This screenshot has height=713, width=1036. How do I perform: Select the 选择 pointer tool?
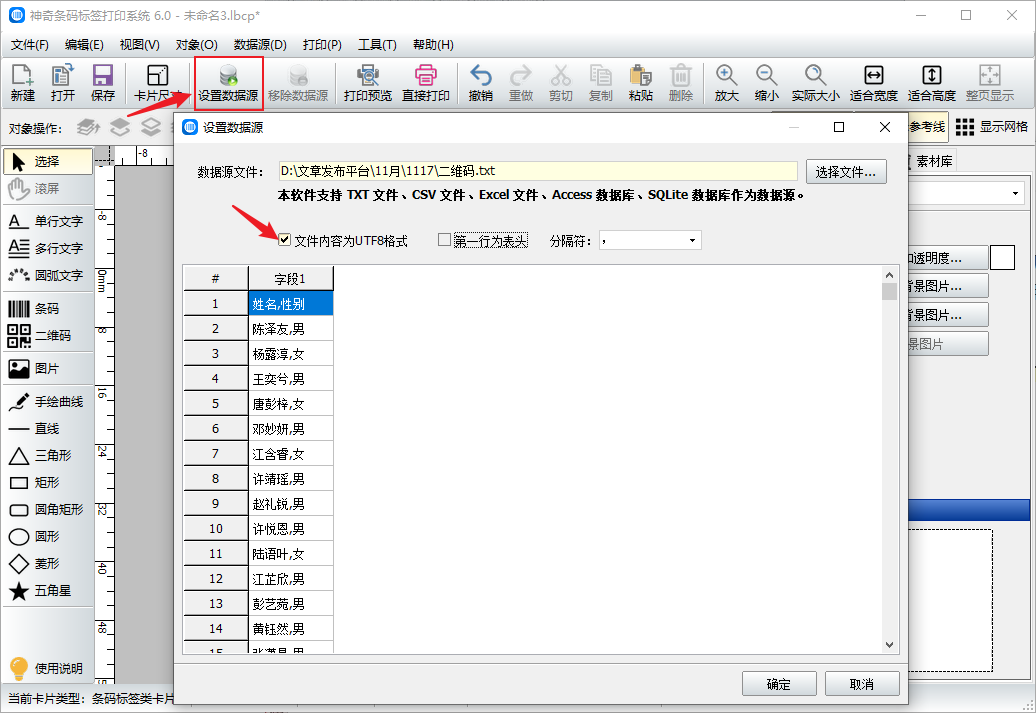point(48,161)
